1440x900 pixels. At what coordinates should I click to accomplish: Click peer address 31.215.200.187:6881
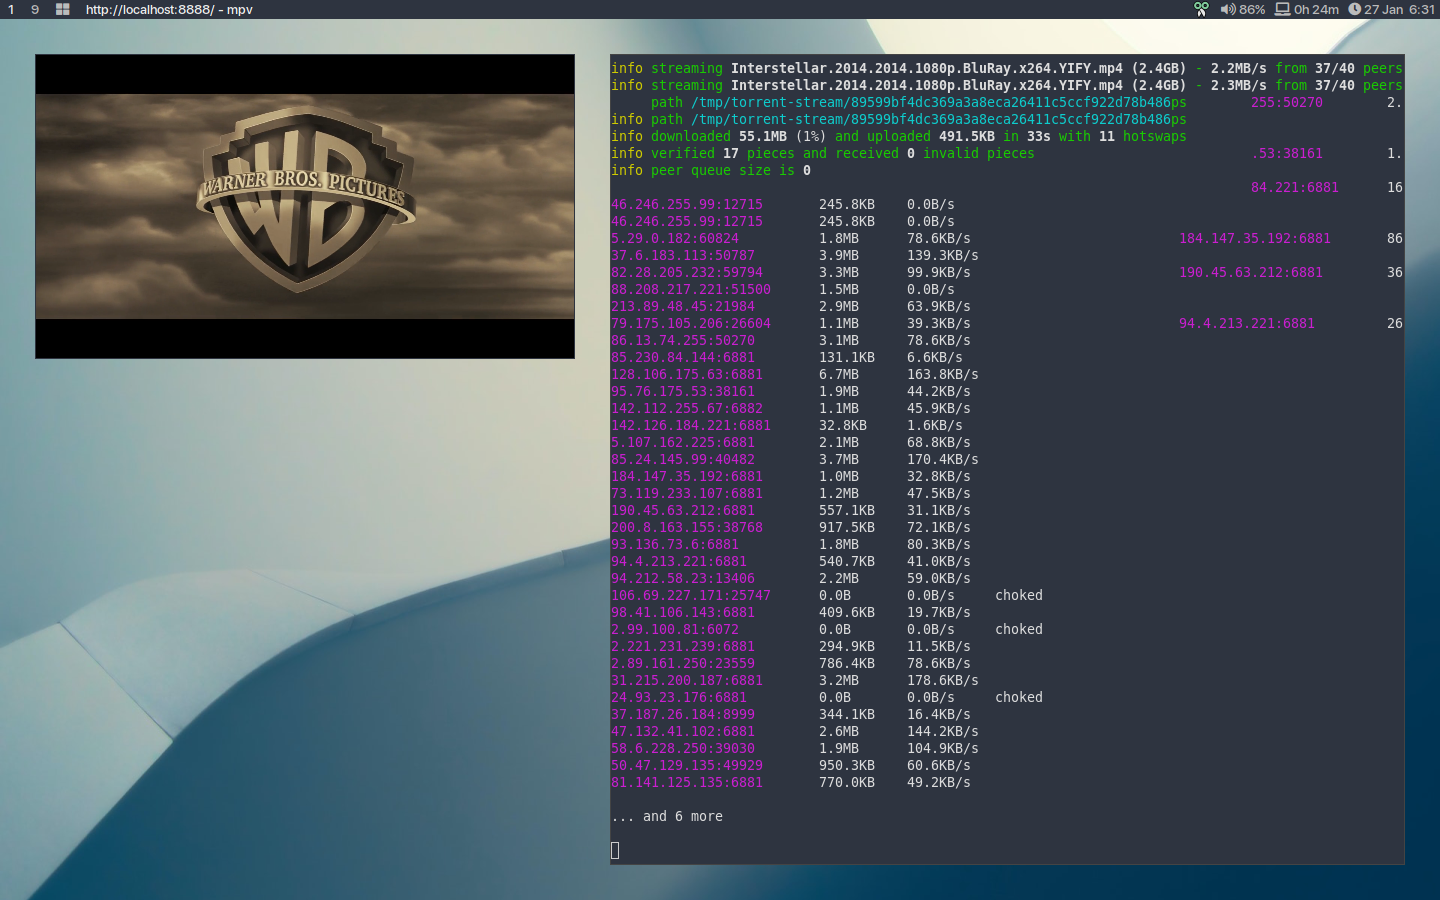point(687,680)
